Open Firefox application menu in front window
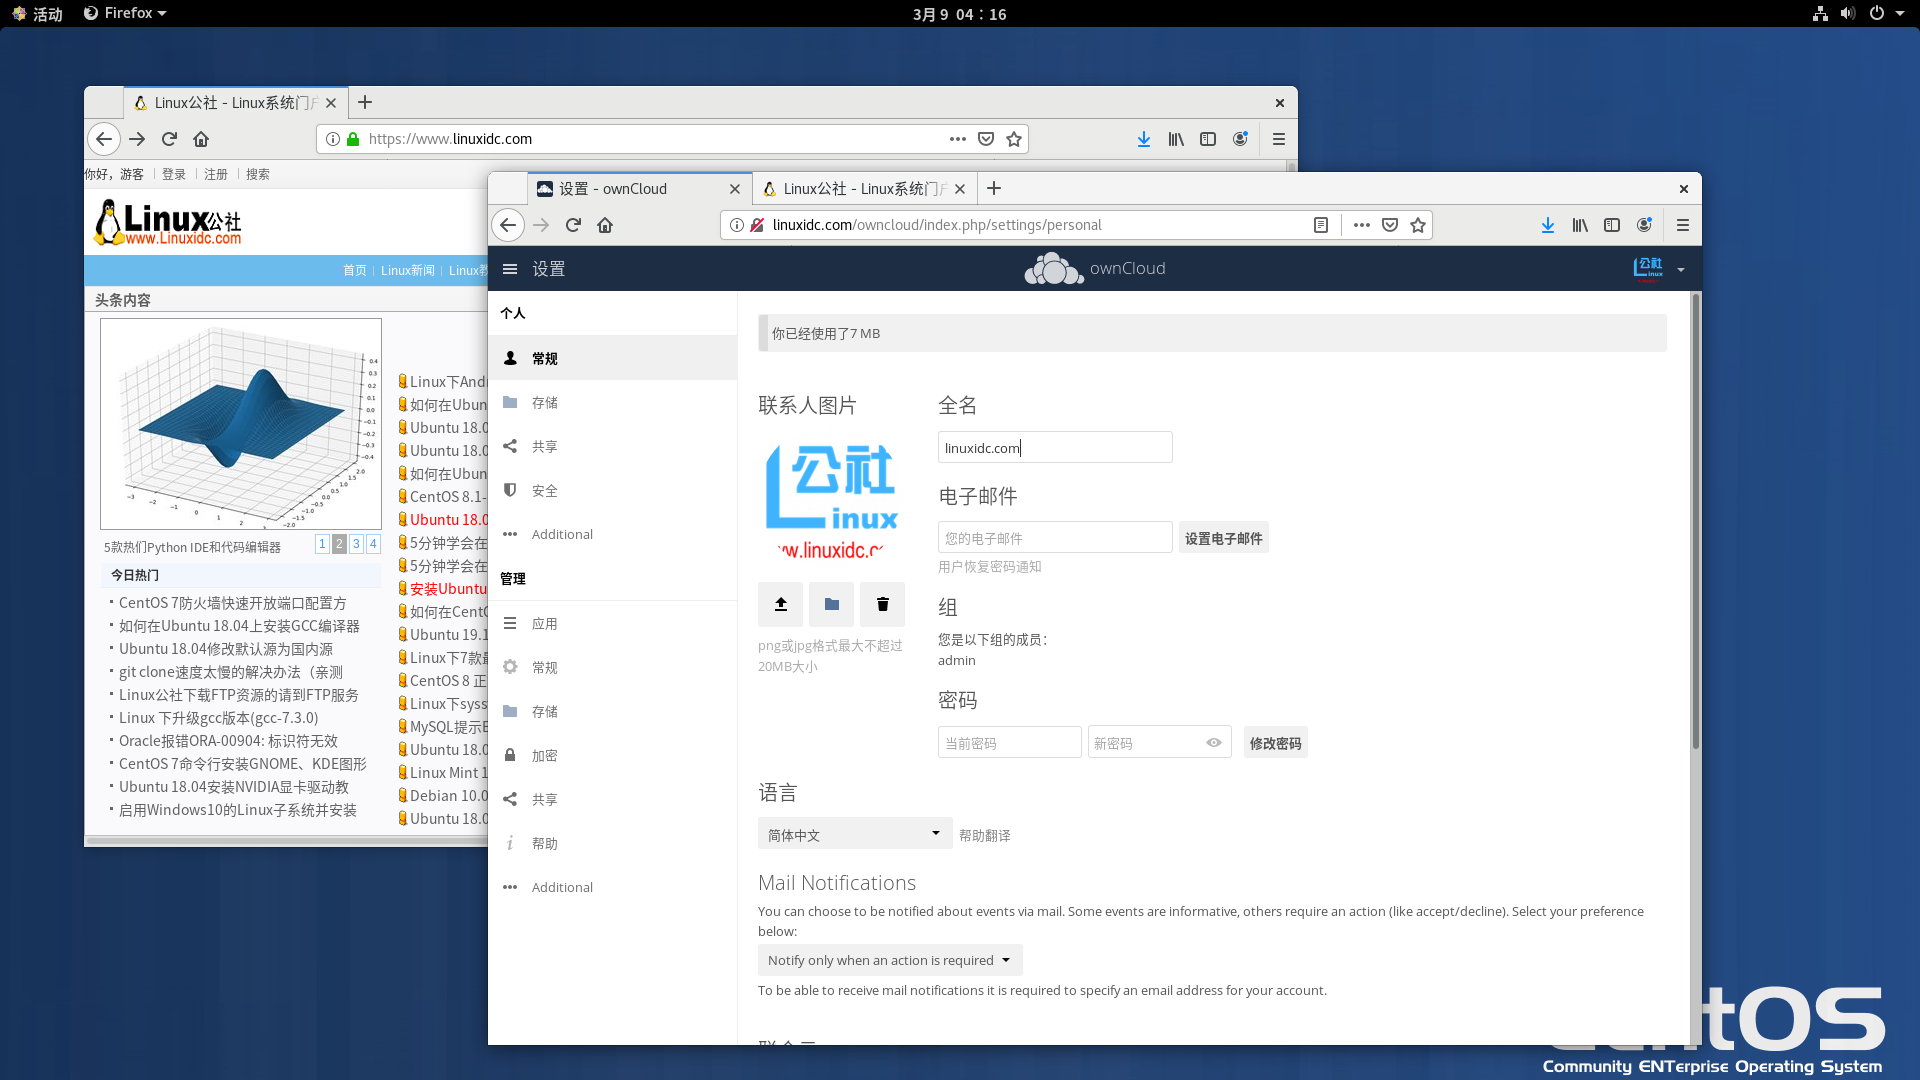Viewport: 1920px width, 1080px height. coord(1683,225)
